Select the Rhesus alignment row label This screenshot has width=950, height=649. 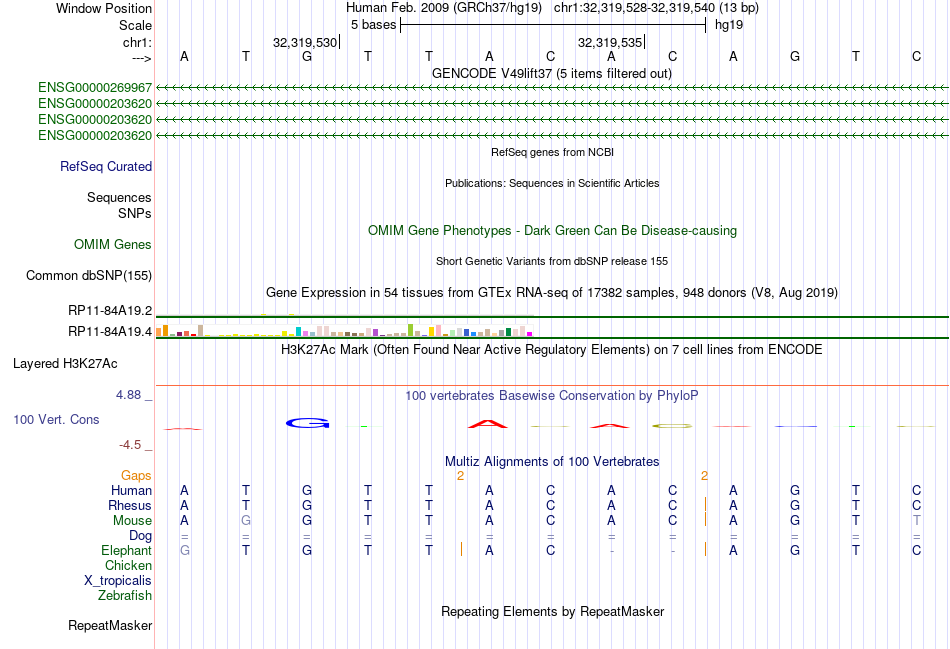(130, 505)
